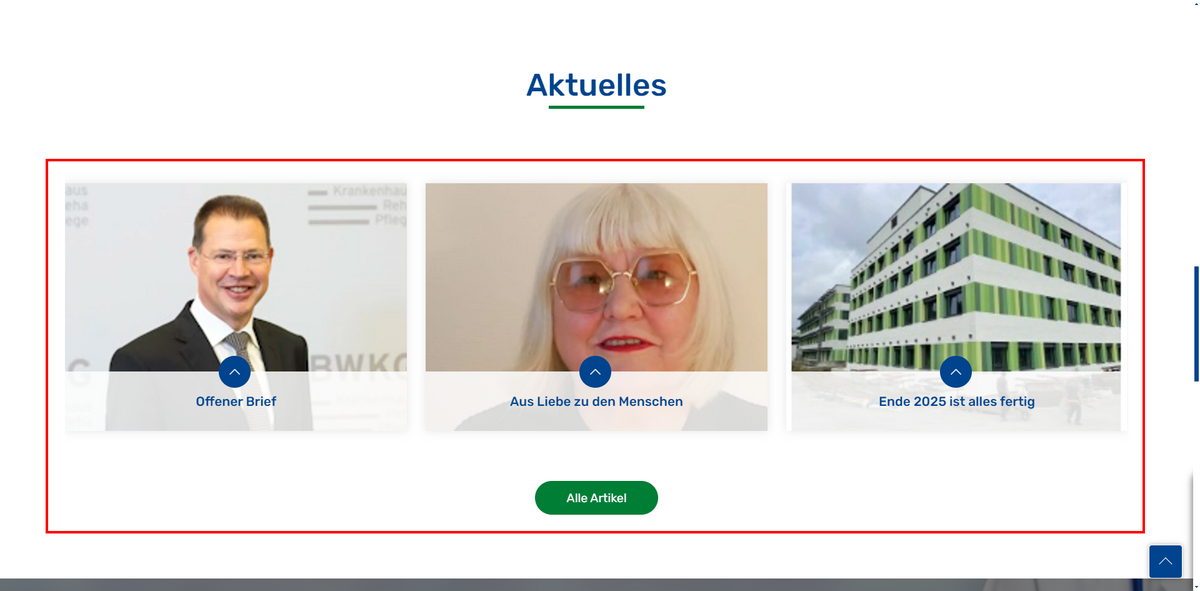Expand chevron above Ende 2025 ist alles fertig
This screenshot has width=1200, height=591.
click(956, 372)
